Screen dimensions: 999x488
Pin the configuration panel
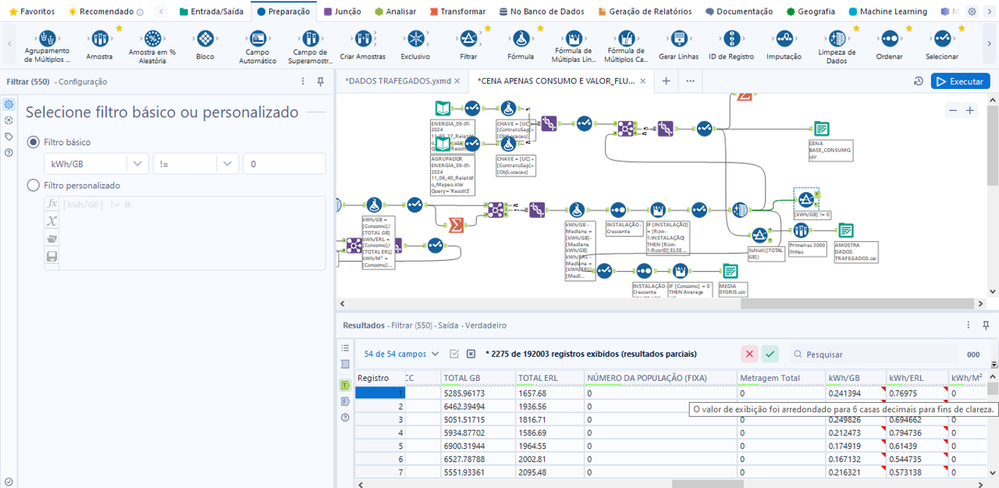click(x=321, y=82)
